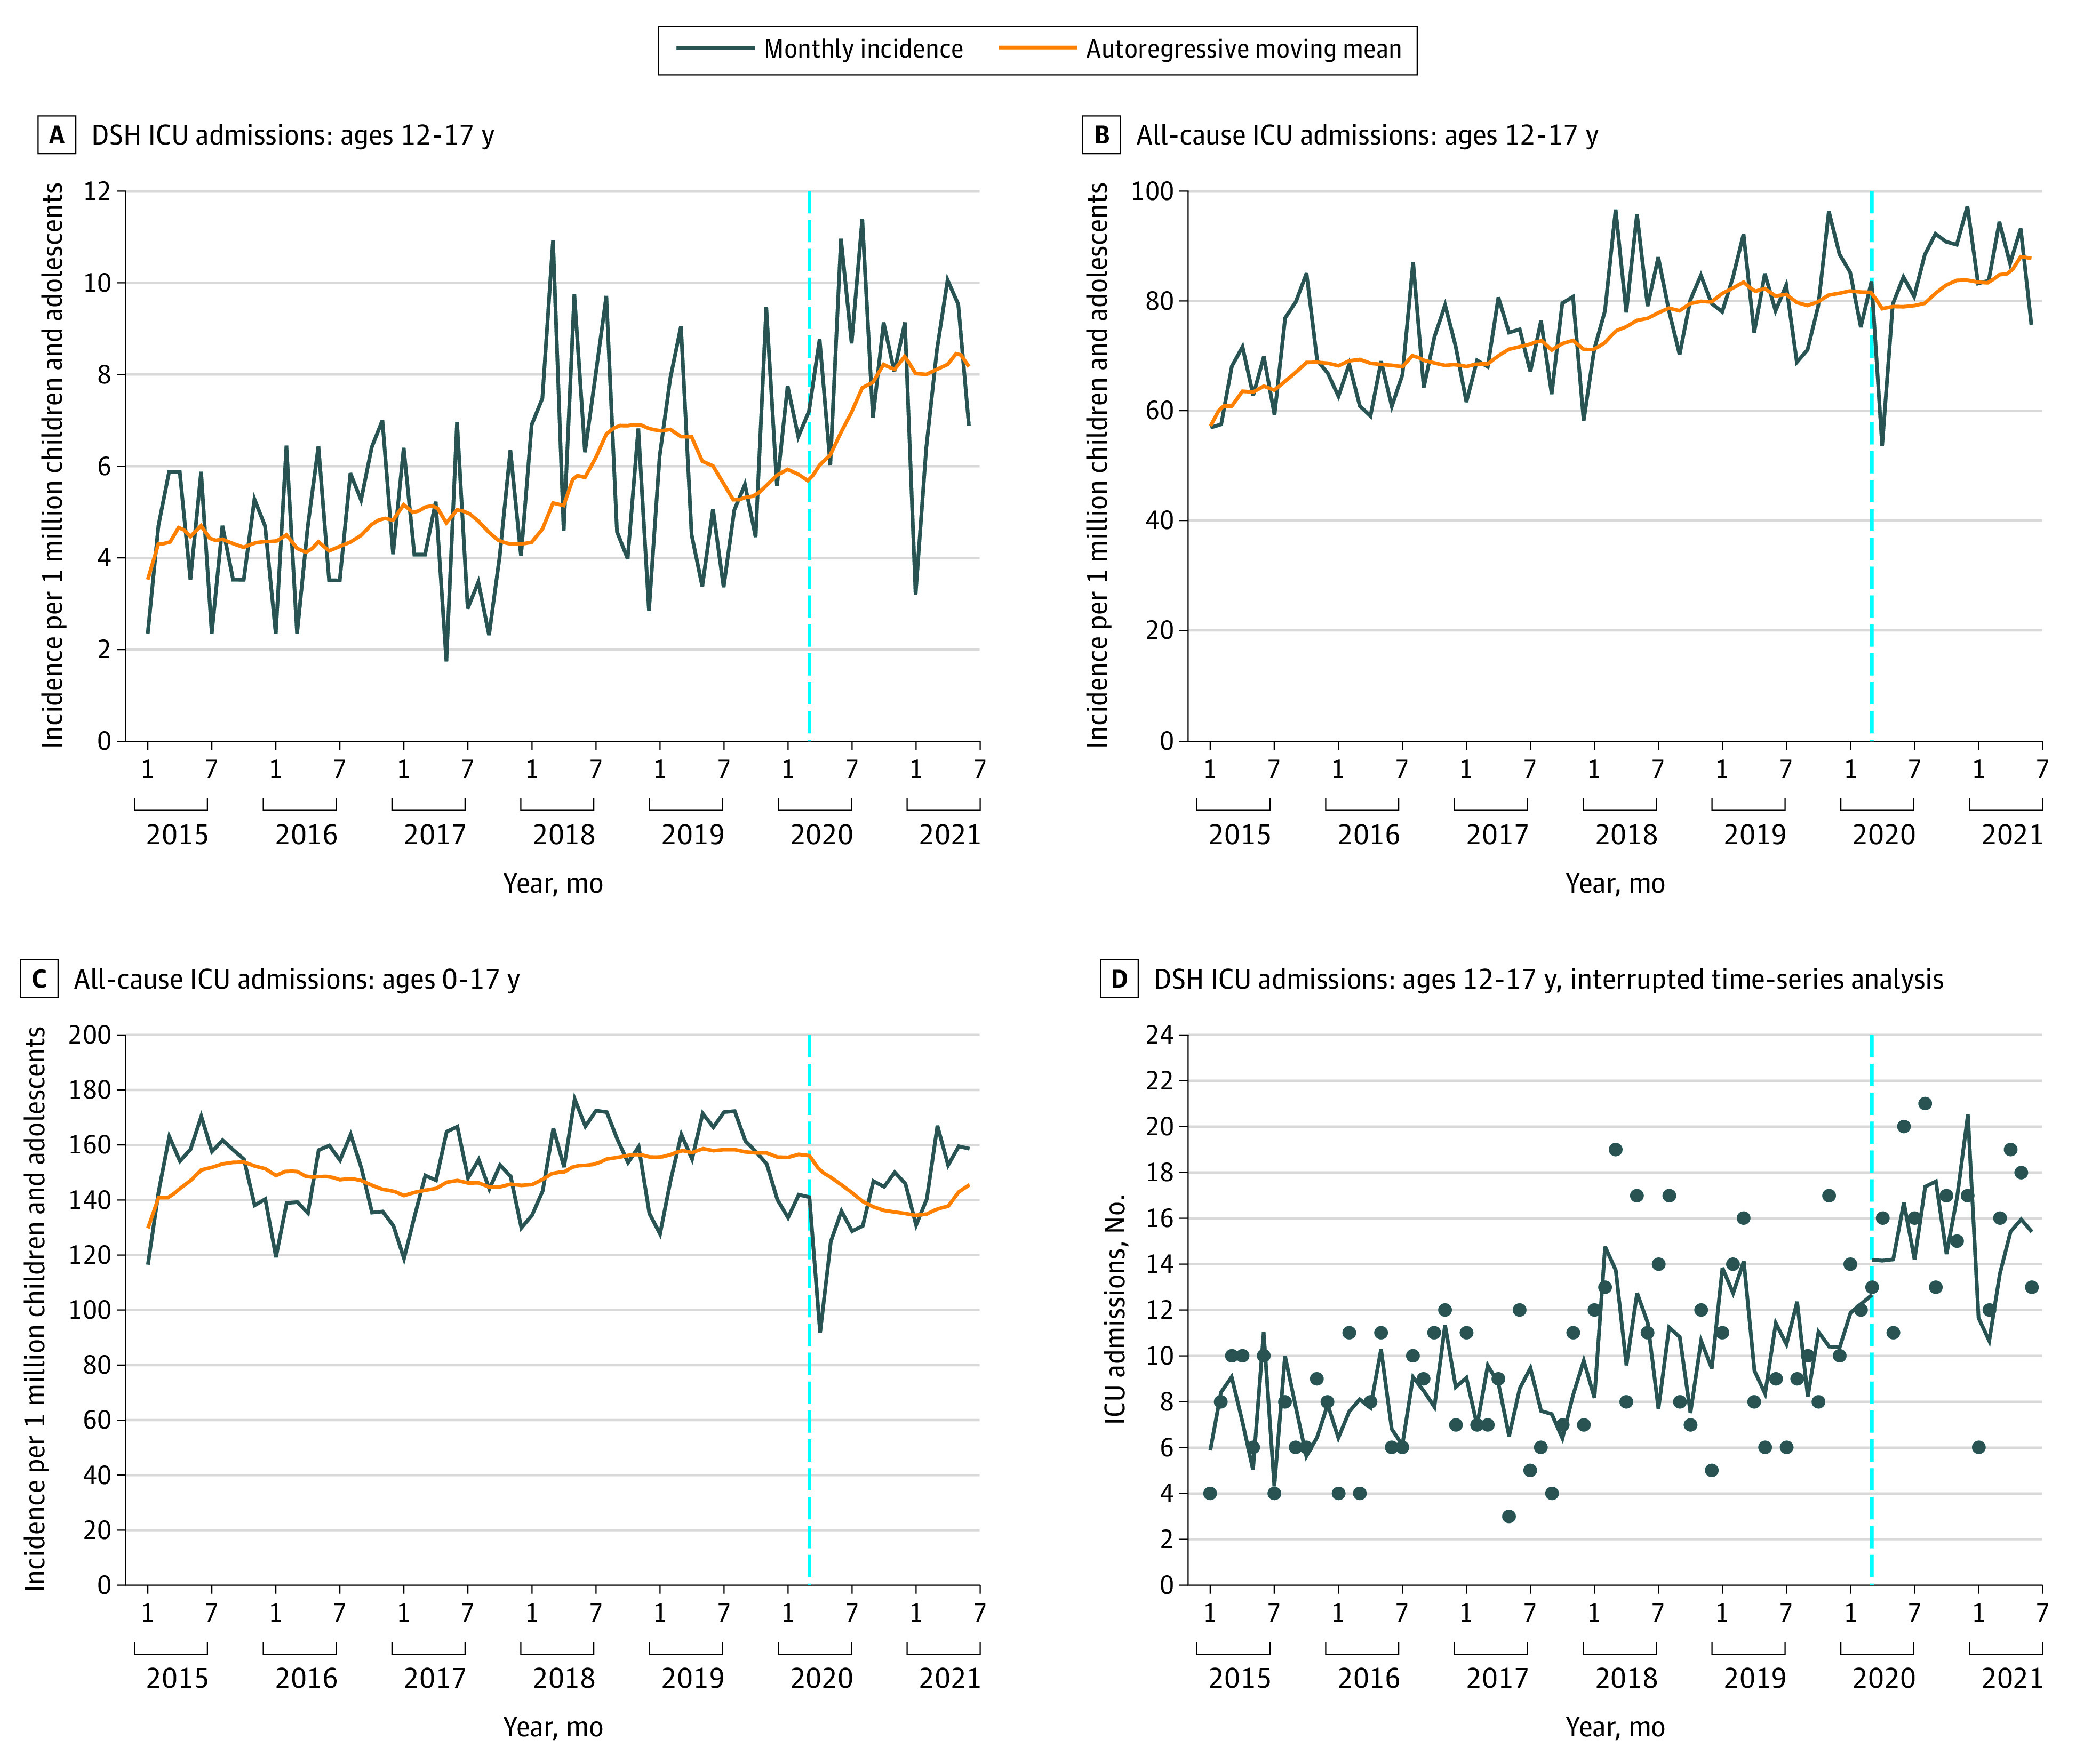
Task: Click the y-axis value 60 in panel B
Action: tap(1159, 411)
